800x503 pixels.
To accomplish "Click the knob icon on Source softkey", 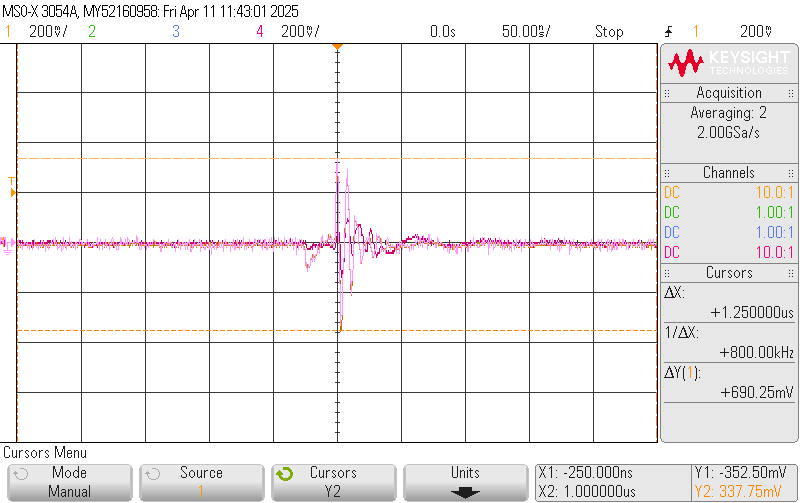I will pos(153,474).
